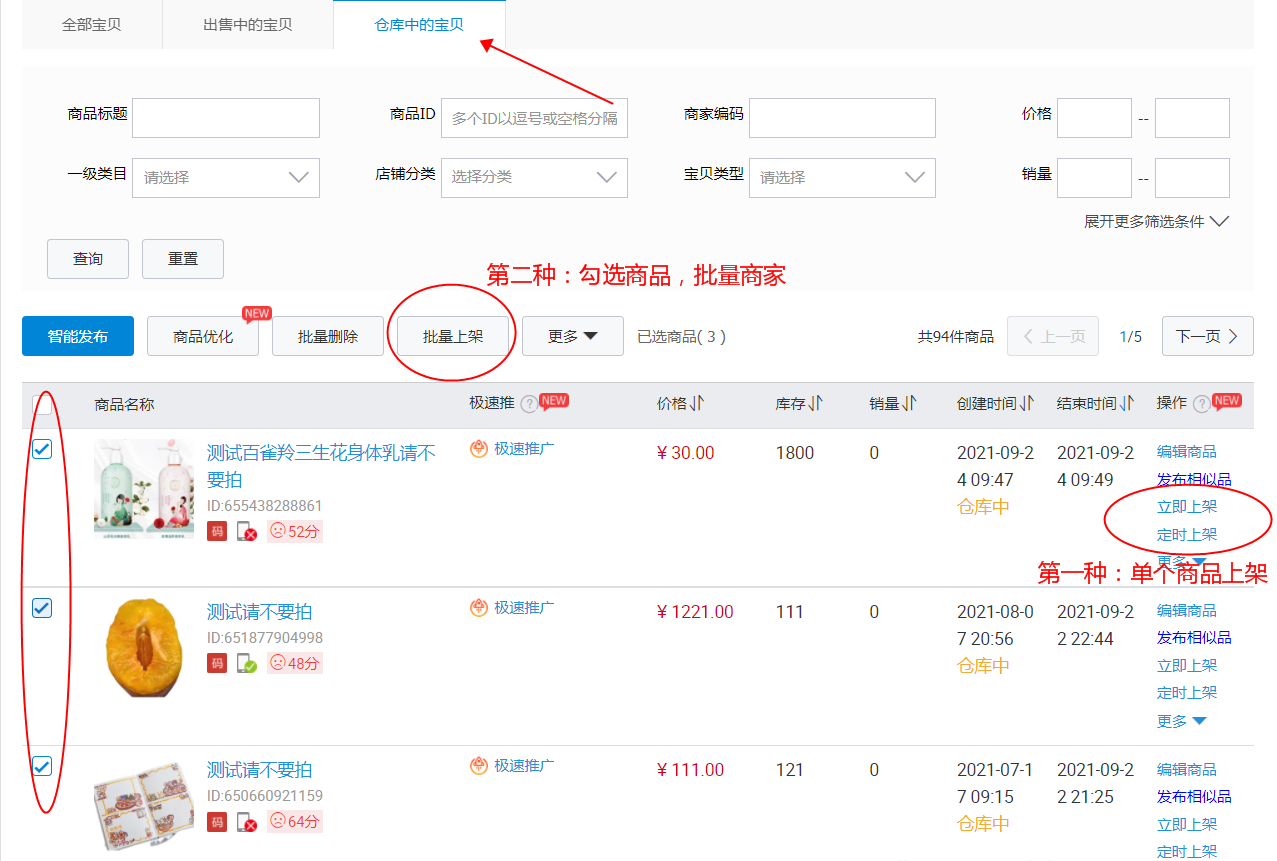This screenshot has width=1277, height=861.
Task: Open the 全部宝贝 tab
Action: pyautogui.click(x=92, y=24)
